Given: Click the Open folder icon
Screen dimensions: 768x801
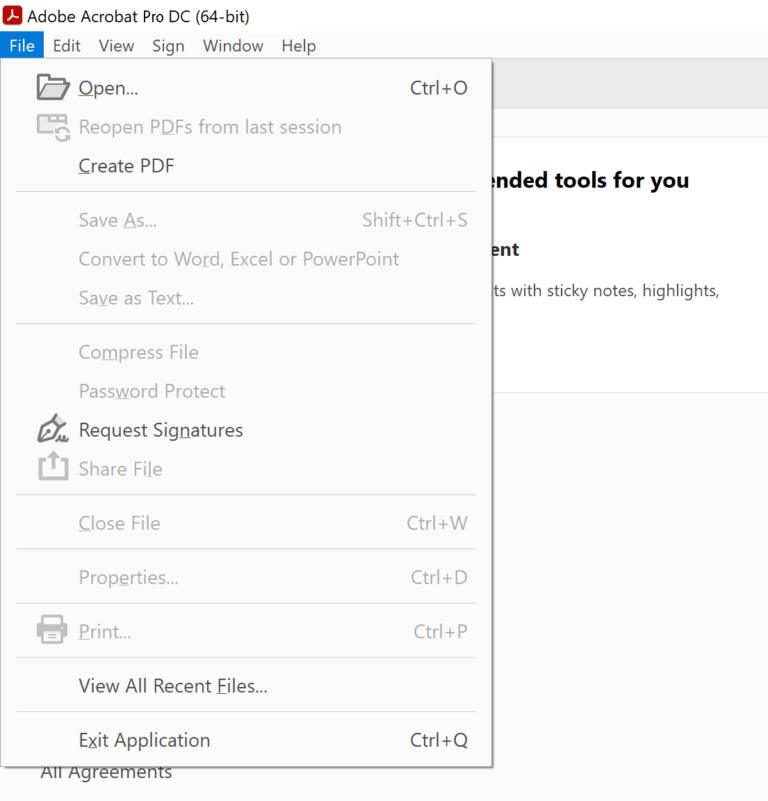Looking at the screenshot, I should pyautogui.click(x=52, y=88).
